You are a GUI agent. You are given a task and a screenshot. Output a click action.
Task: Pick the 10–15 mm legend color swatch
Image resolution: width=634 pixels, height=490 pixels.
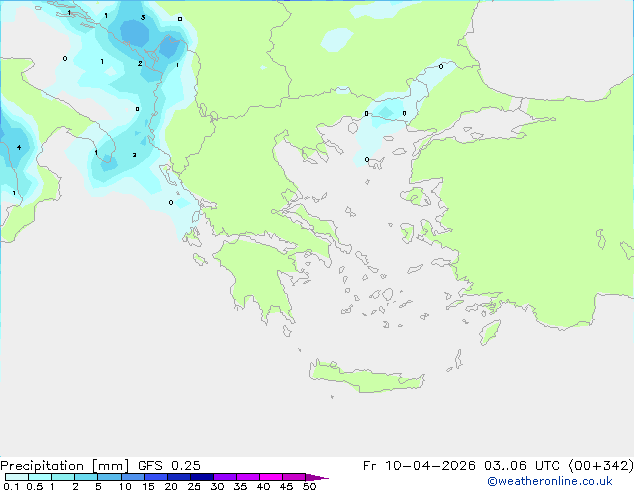tap(132, 477)
